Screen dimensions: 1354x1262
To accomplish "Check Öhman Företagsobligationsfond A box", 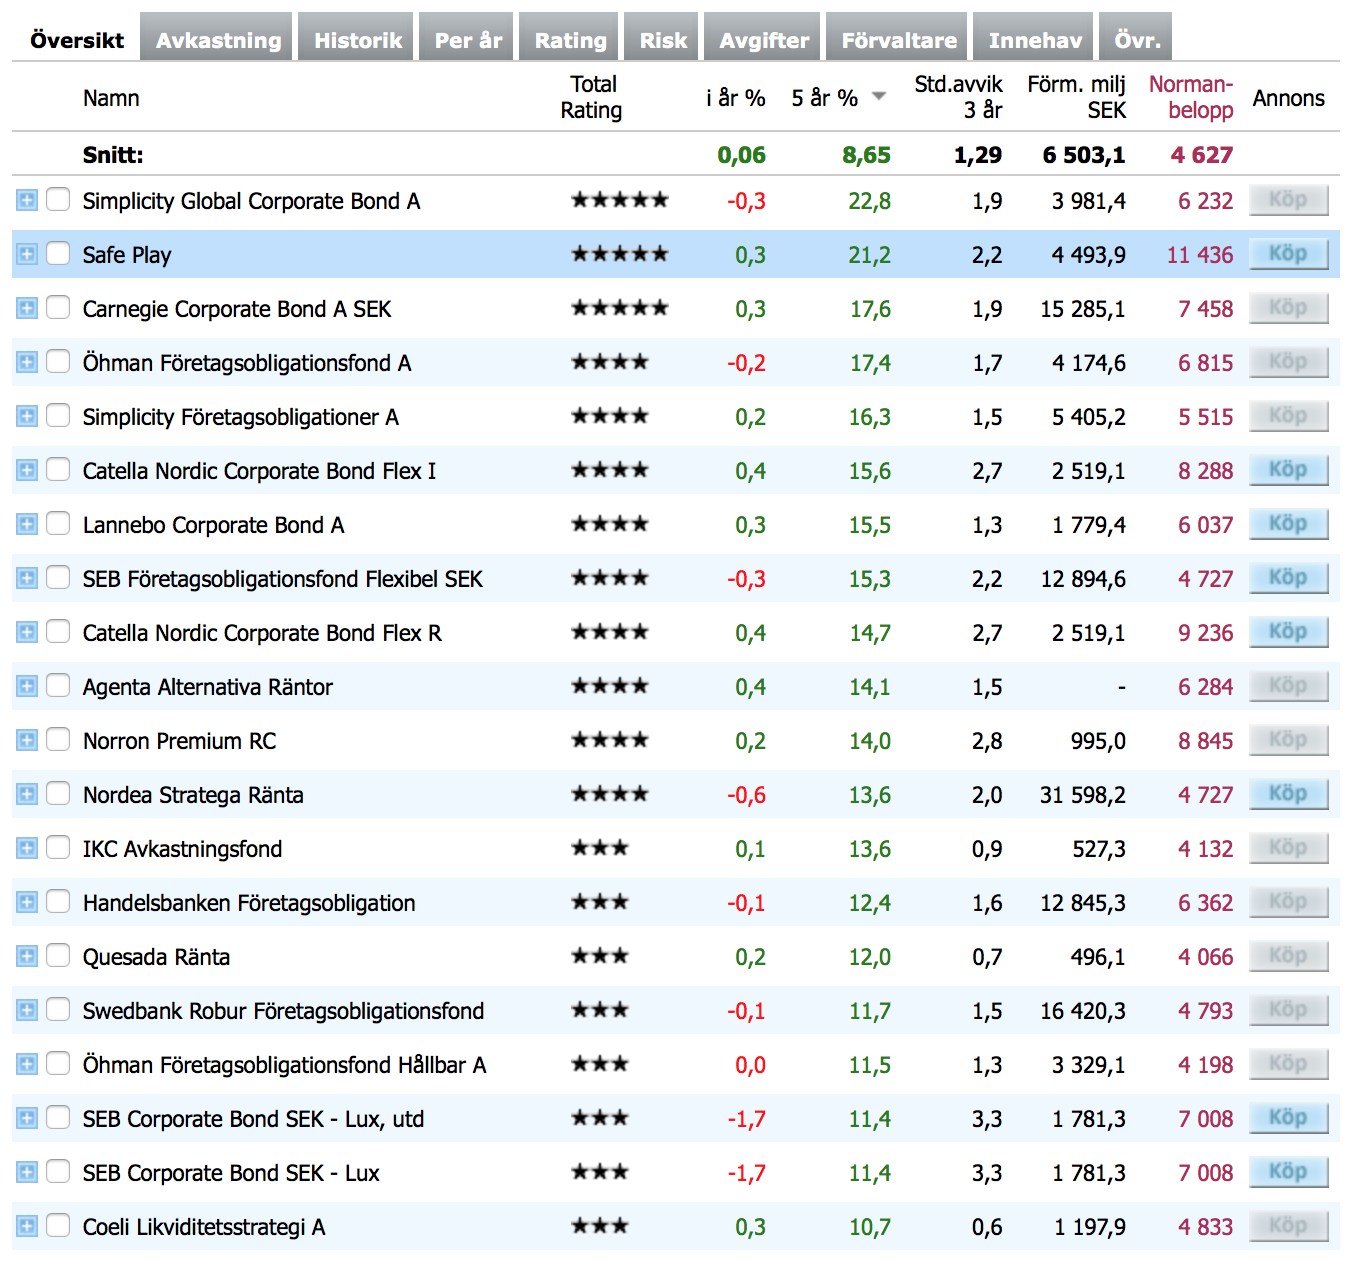I will click(58, 361).
